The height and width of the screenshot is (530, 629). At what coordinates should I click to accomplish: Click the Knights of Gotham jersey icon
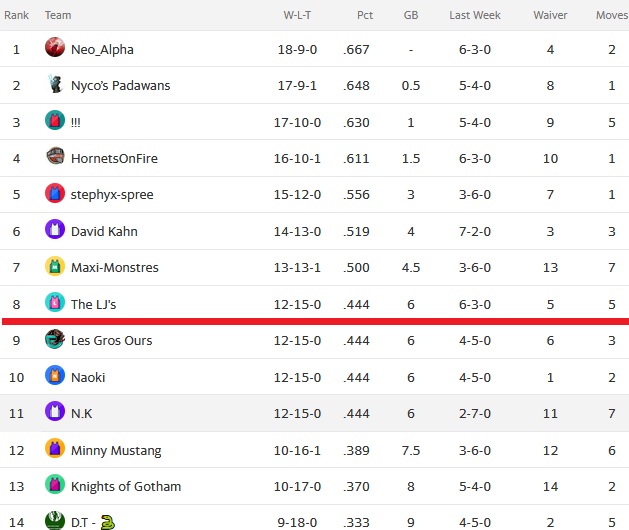(55, 484)
